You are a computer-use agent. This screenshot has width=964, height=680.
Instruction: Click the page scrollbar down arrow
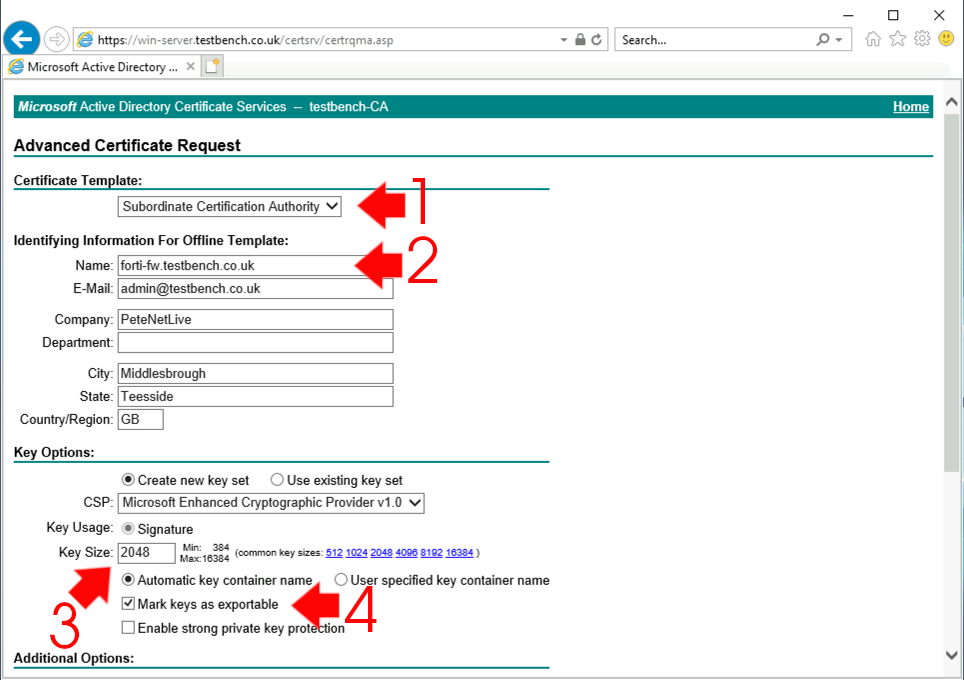click(x=952, y=655)
